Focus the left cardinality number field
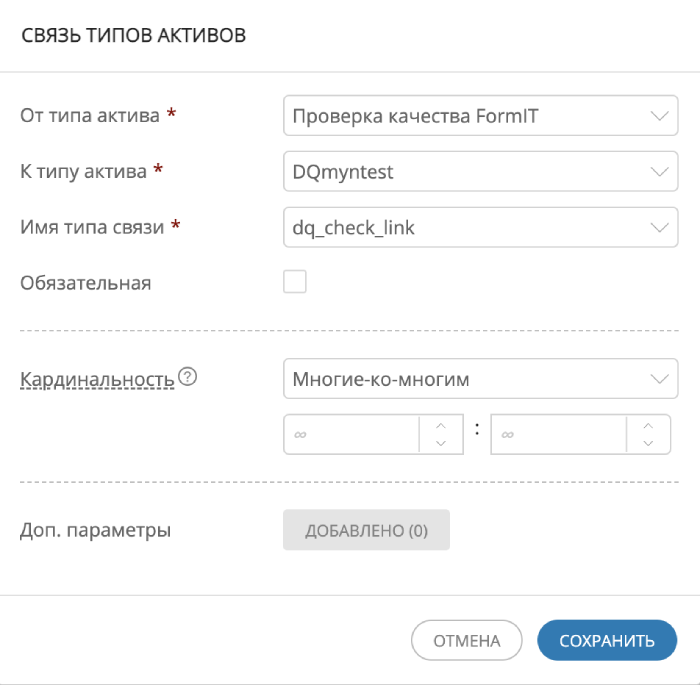The height and width of the screenshot is (685, 700). pyautogui.click(x=350, y=435)
